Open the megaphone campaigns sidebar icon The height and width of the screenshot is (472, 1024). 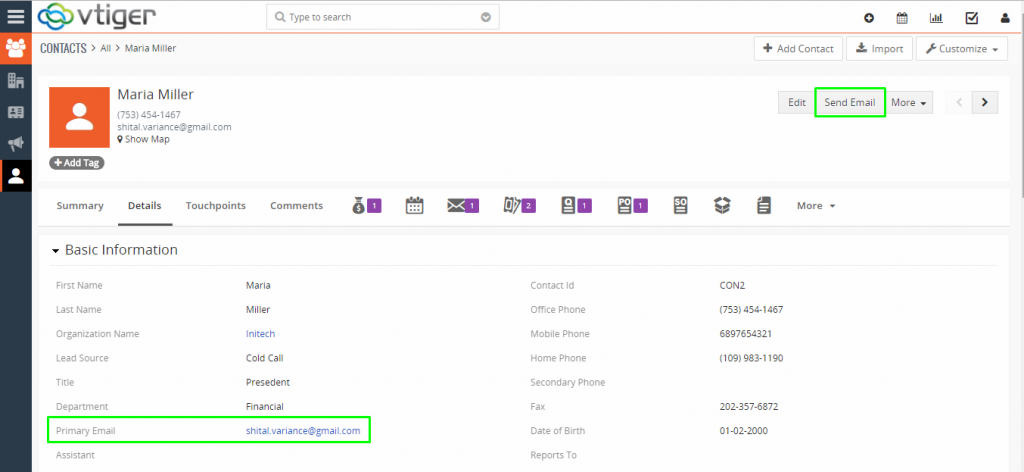[x=16, y=144]
